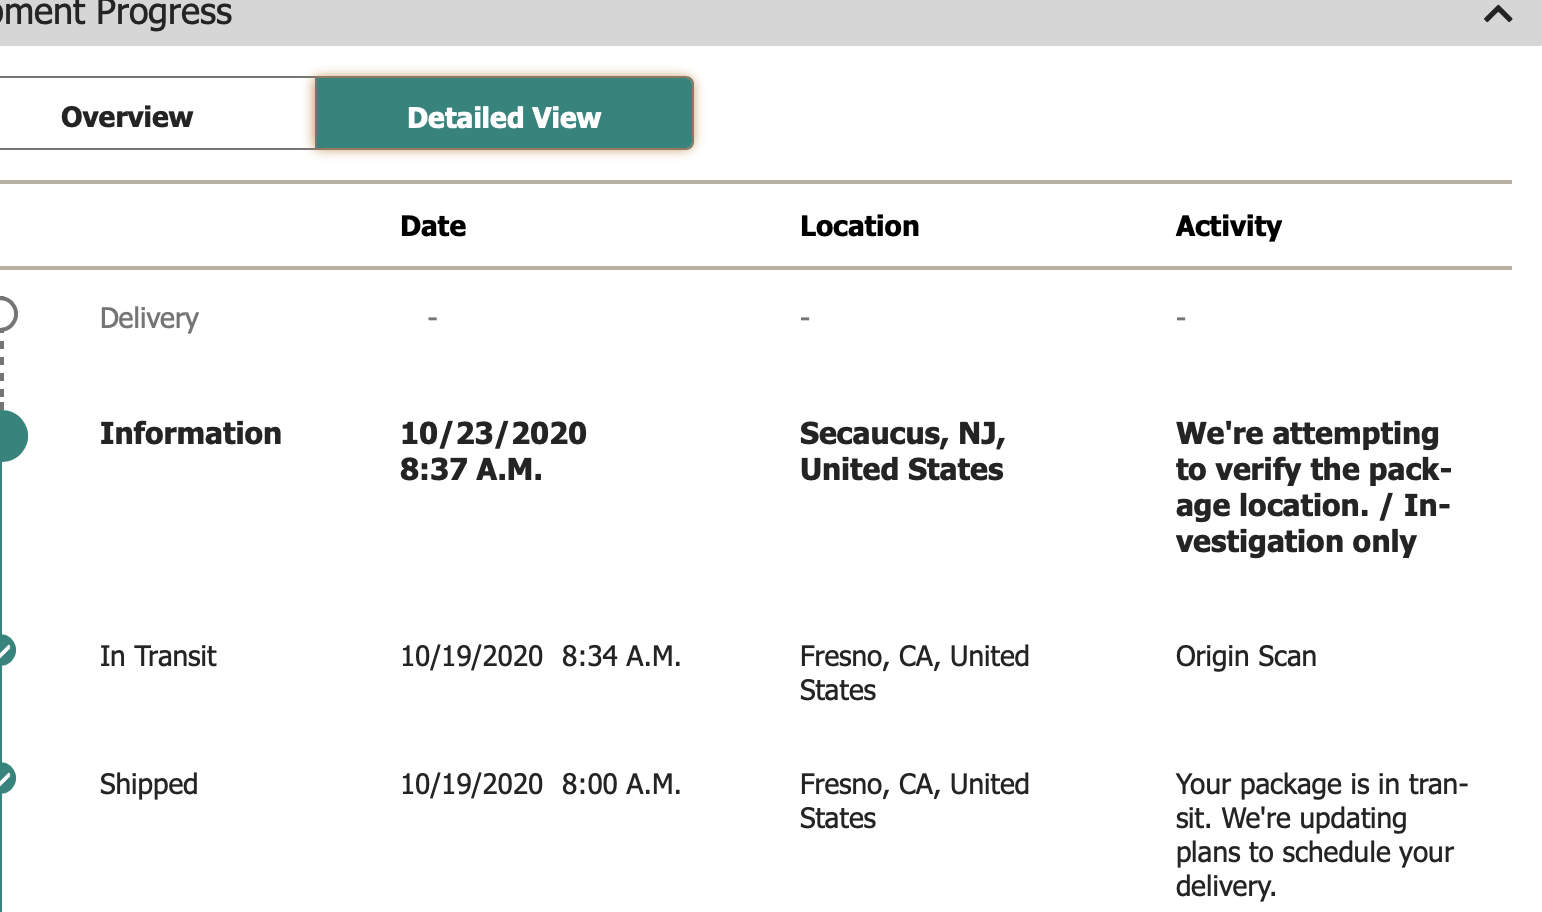Screen dimensions: 1542x912
Task: Click the Date column header
Action: [x=433, y=226]
